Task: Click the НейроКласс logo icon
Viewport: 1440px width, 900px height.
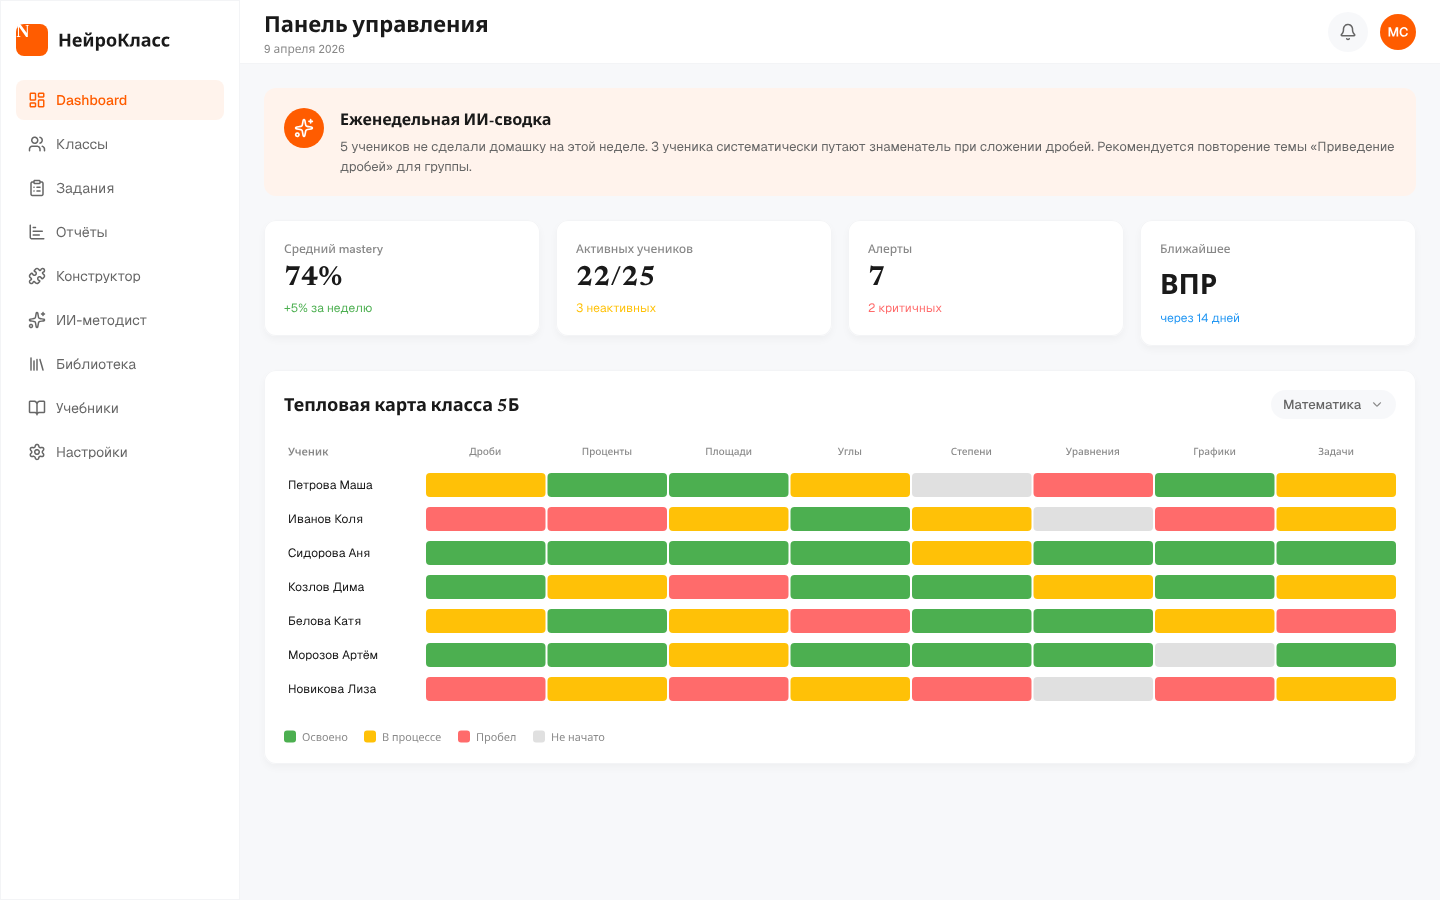Action: (32, 40)
